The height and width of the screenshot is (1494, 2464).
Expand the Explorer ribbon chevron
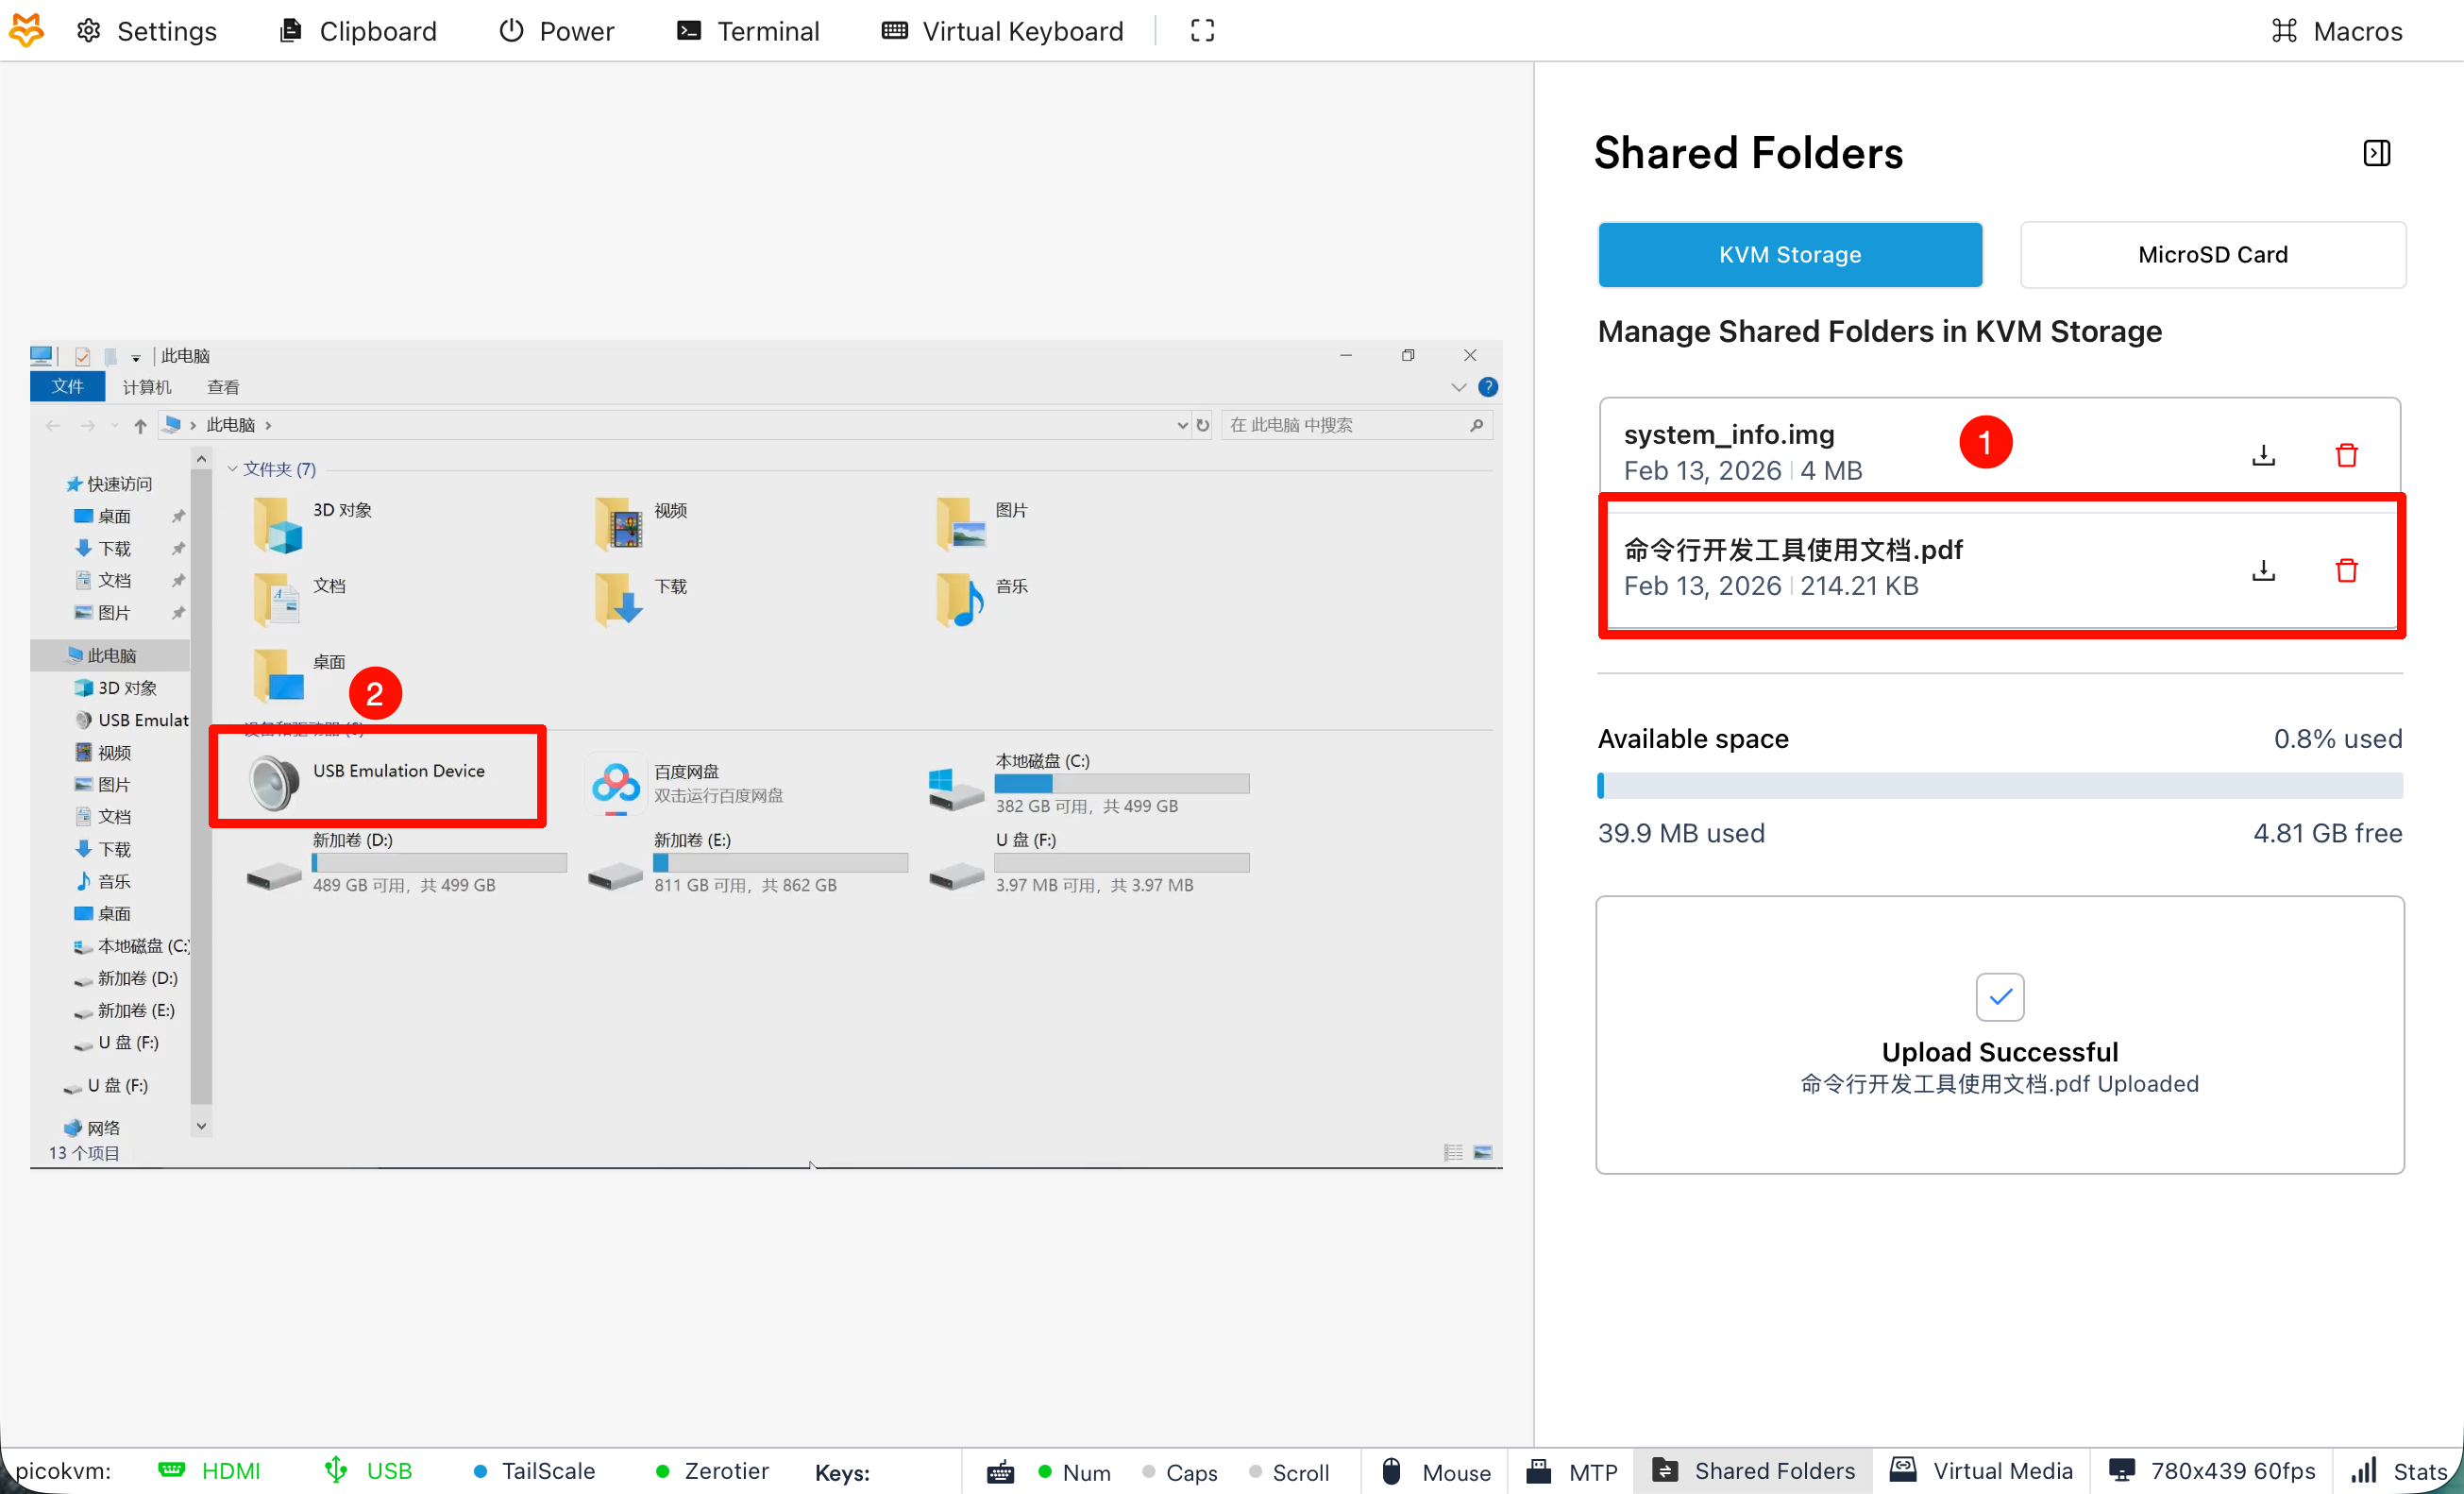pos(1458,387)
